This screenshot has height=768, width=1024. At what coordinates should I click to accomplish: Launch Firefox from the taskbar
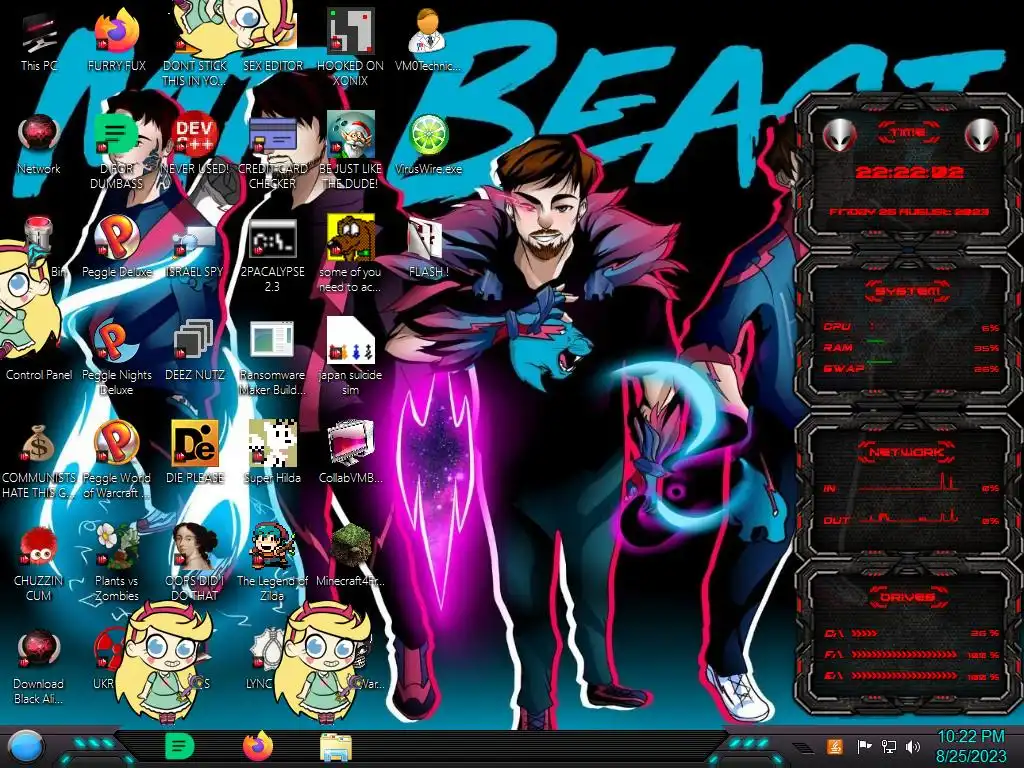point(258,746)
